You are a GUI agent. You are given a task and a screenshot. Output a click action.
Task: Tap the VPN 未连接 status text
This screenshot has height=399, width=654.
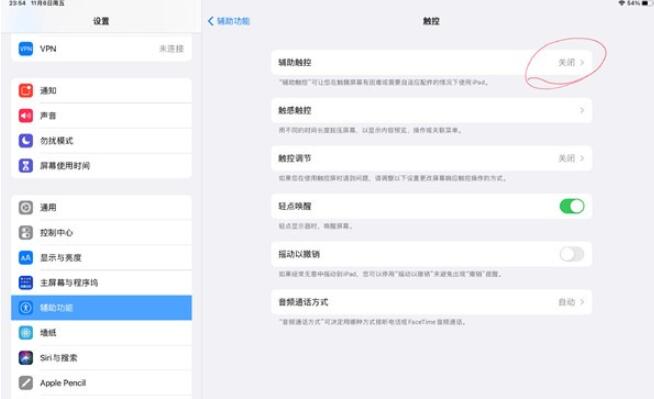coord(171,49)
